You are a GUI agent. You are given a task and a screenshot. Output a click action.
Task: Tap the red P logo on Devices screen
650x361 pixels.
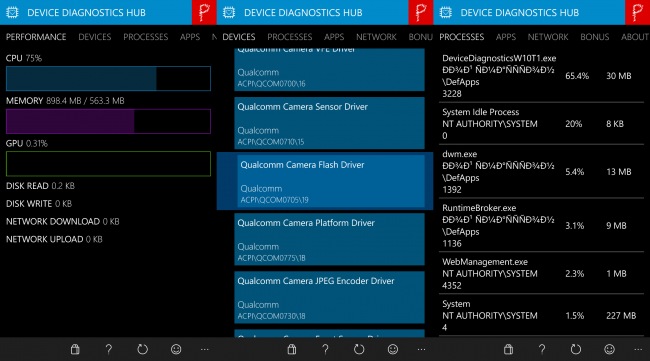[x=421, y=12]
